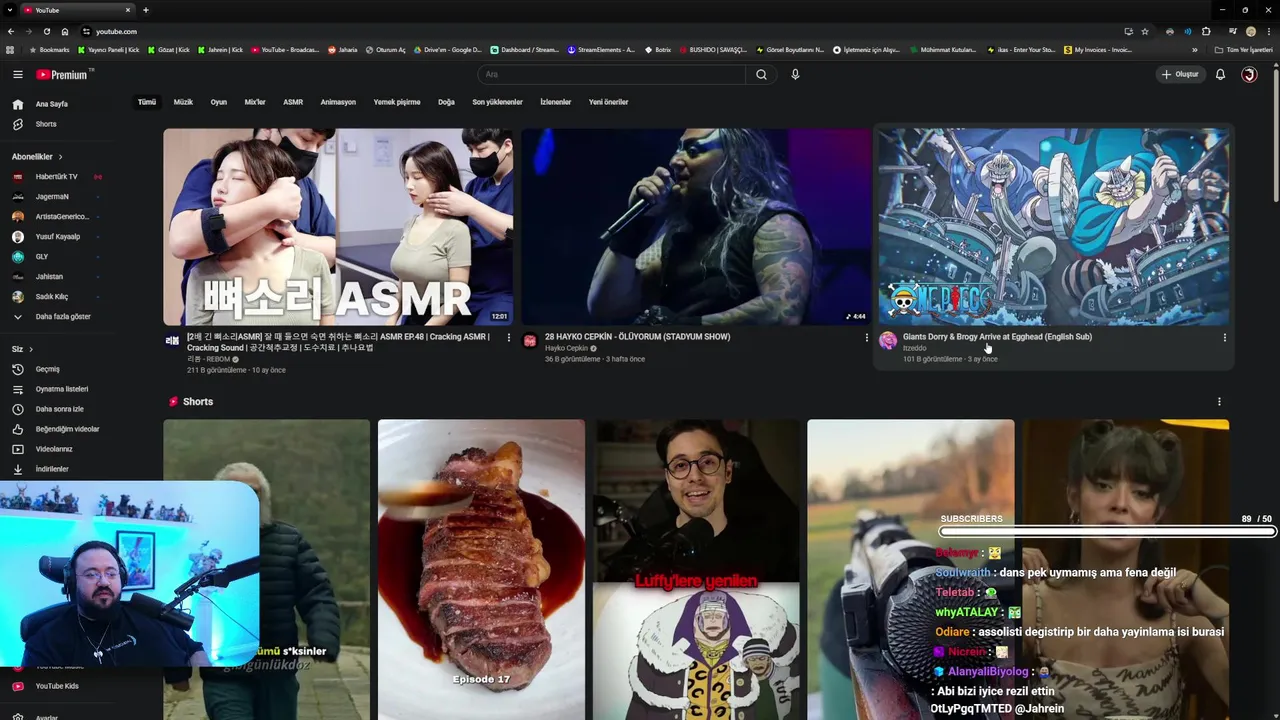The width and height of the screenshot is (1280, 720).
Task: Open the account avatar menu on YouTube
Action: click(x=1249, y=74)
